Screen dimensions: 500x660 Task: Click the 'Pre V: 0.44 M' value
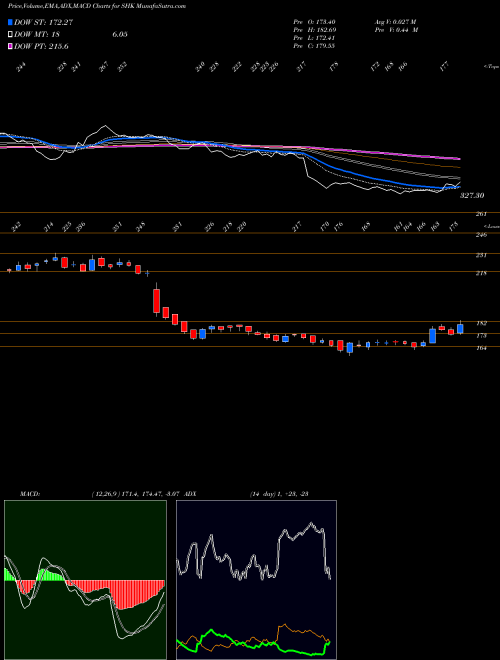click(396, 30)
